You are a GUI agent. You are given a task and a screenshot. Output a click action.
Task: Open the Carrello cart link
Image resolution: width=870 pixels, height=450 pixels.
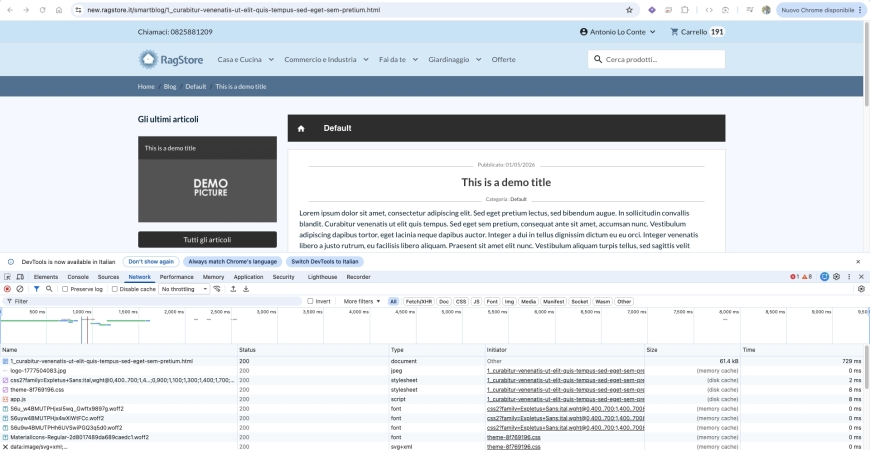point(697,32)
